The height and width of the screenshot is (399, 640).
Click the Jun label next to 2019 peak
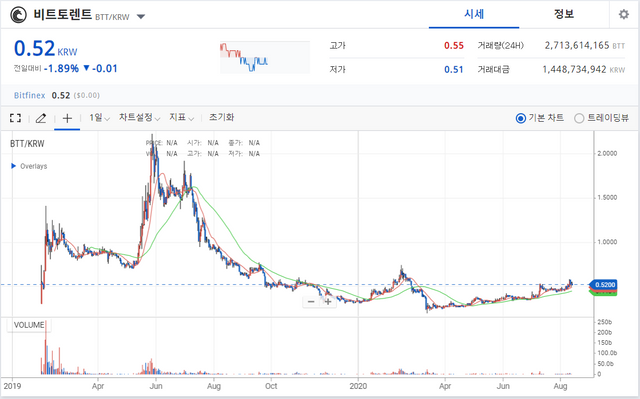[x=156, y=386]
